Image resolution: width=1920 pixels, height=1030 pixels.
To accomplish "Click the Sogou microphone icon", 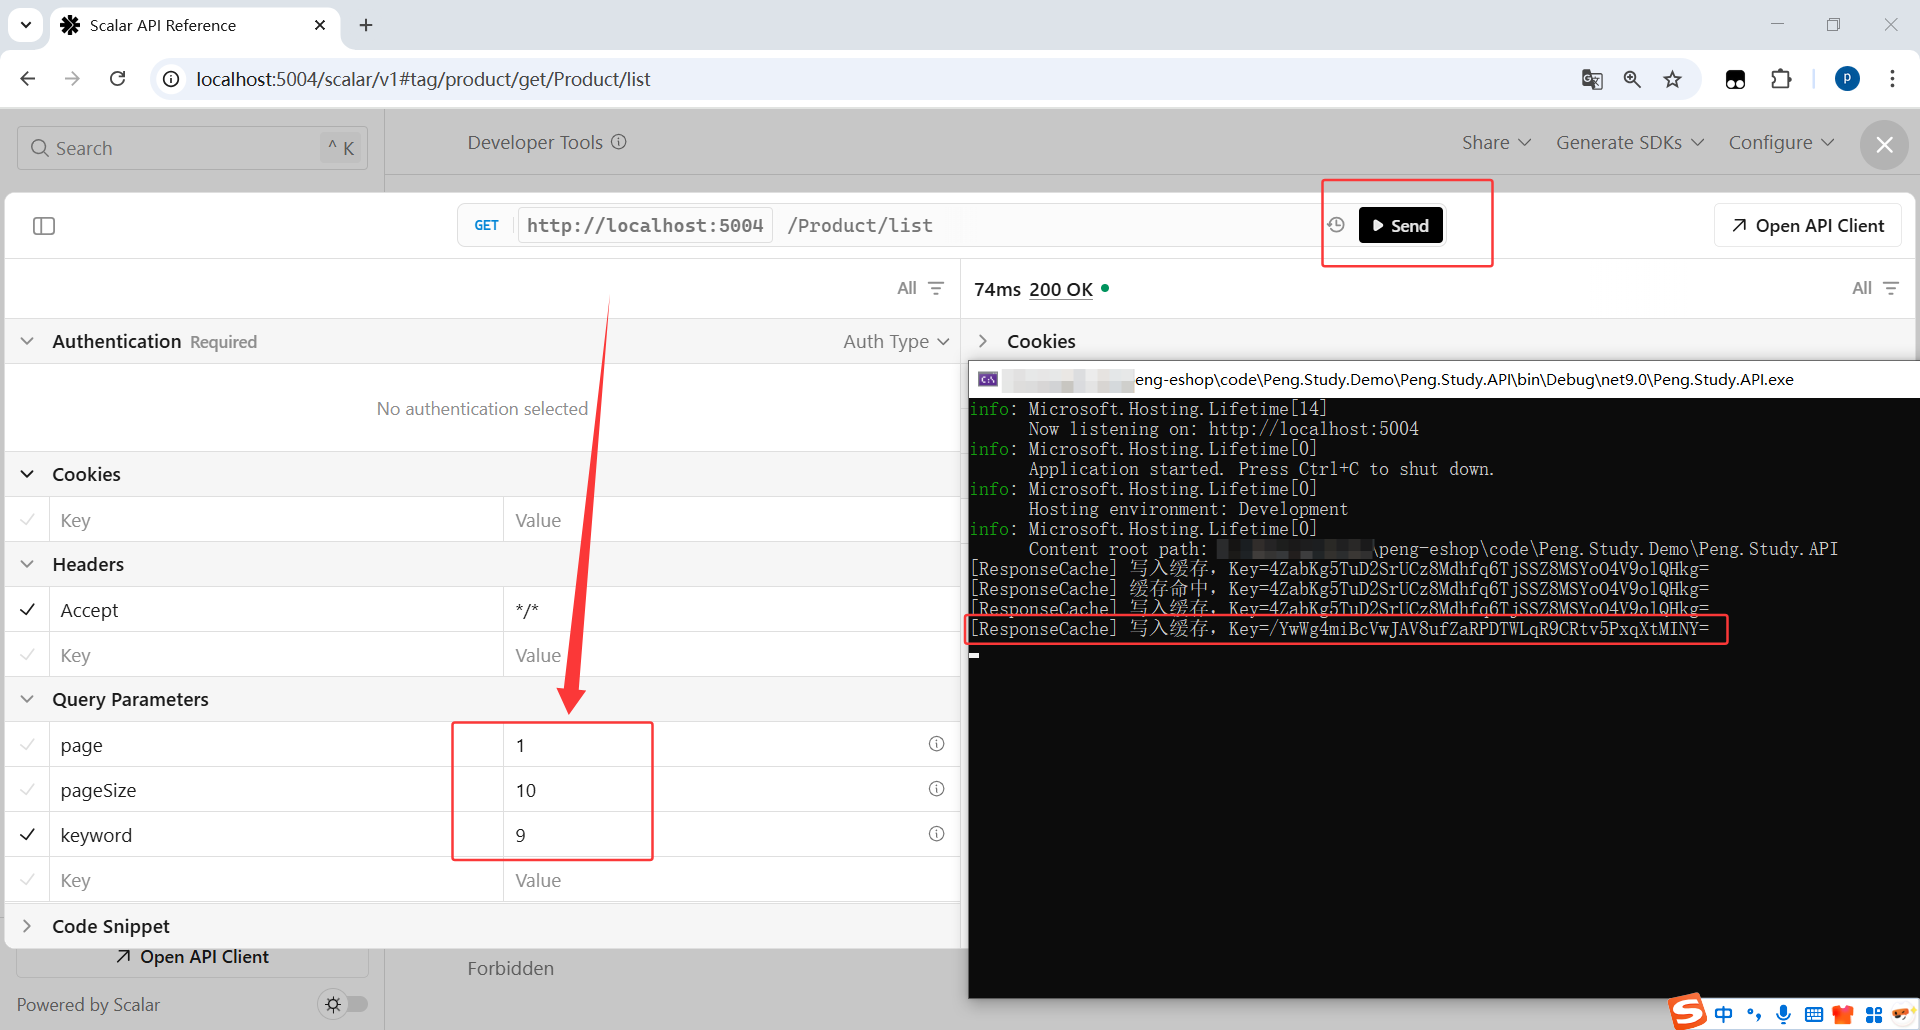I will [x=1783, y=1014].
